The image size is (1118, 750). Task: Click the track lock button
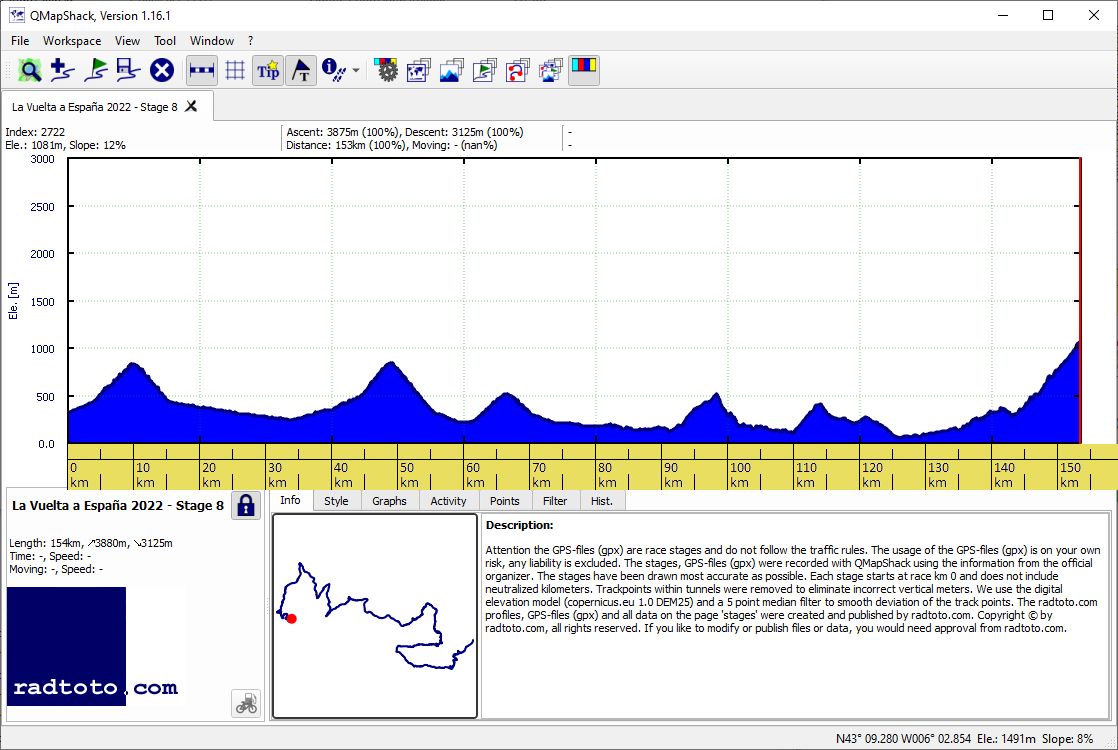click(246, 505)
